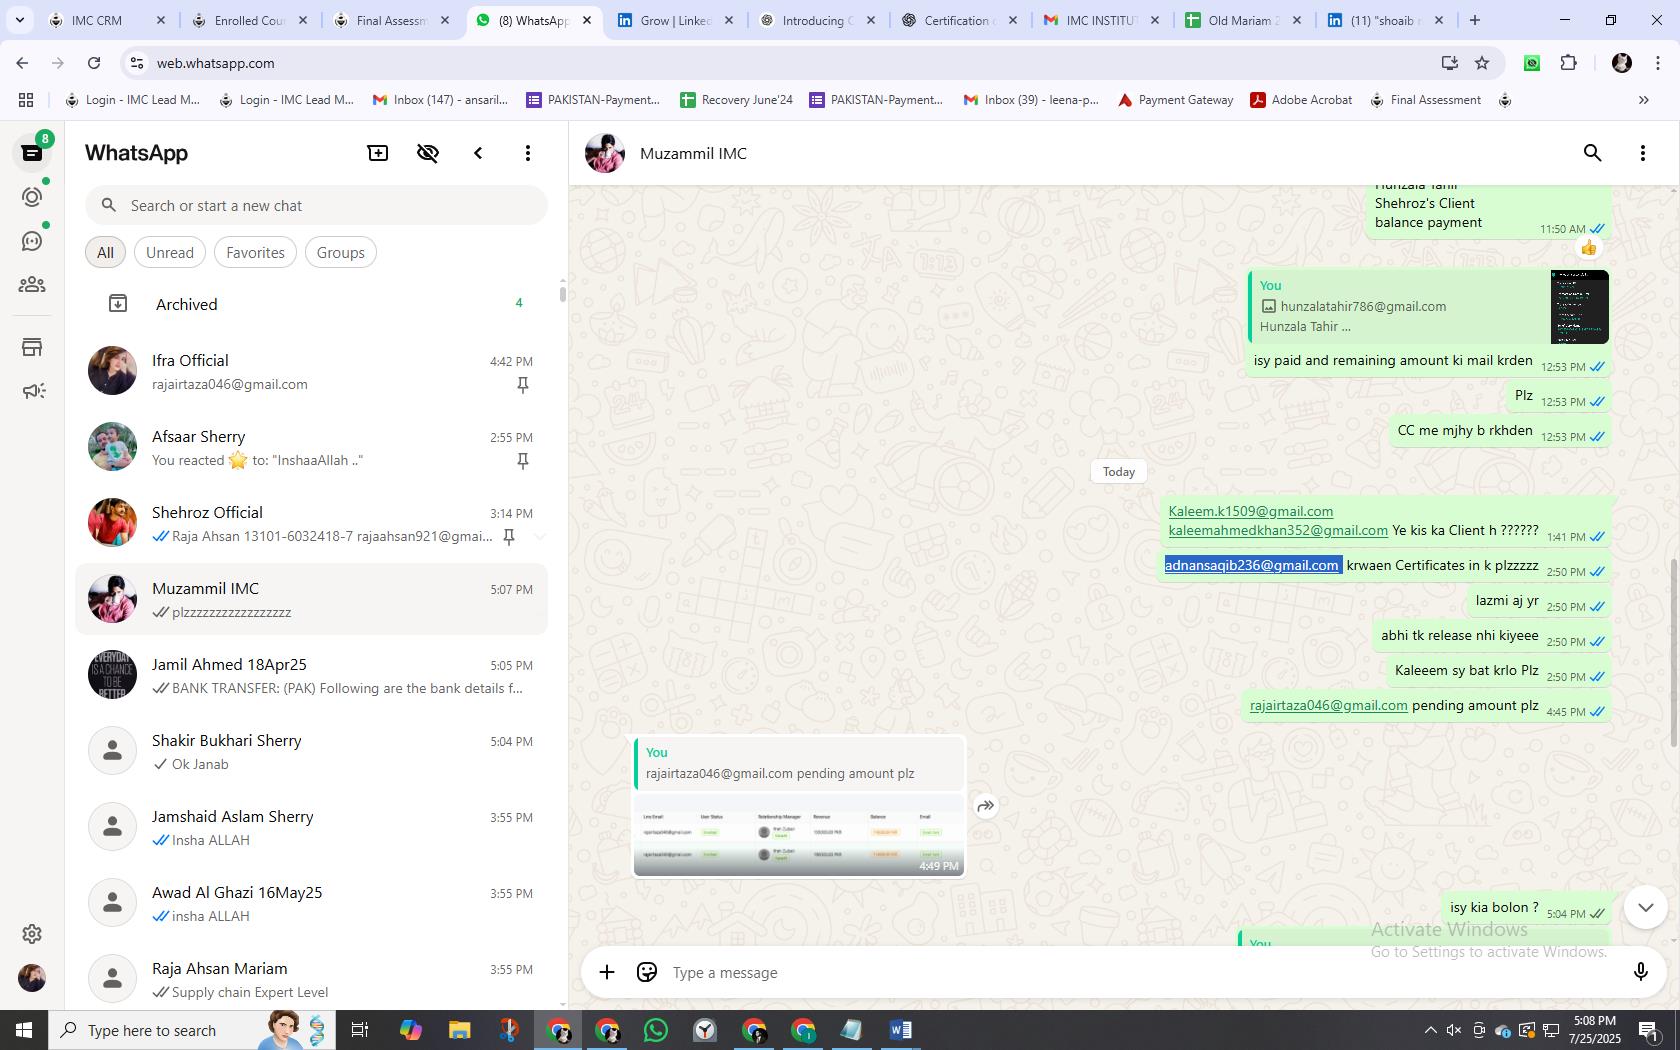
Task: Open the Raja Ahsan Mariam chat
Action: point(312,979)
